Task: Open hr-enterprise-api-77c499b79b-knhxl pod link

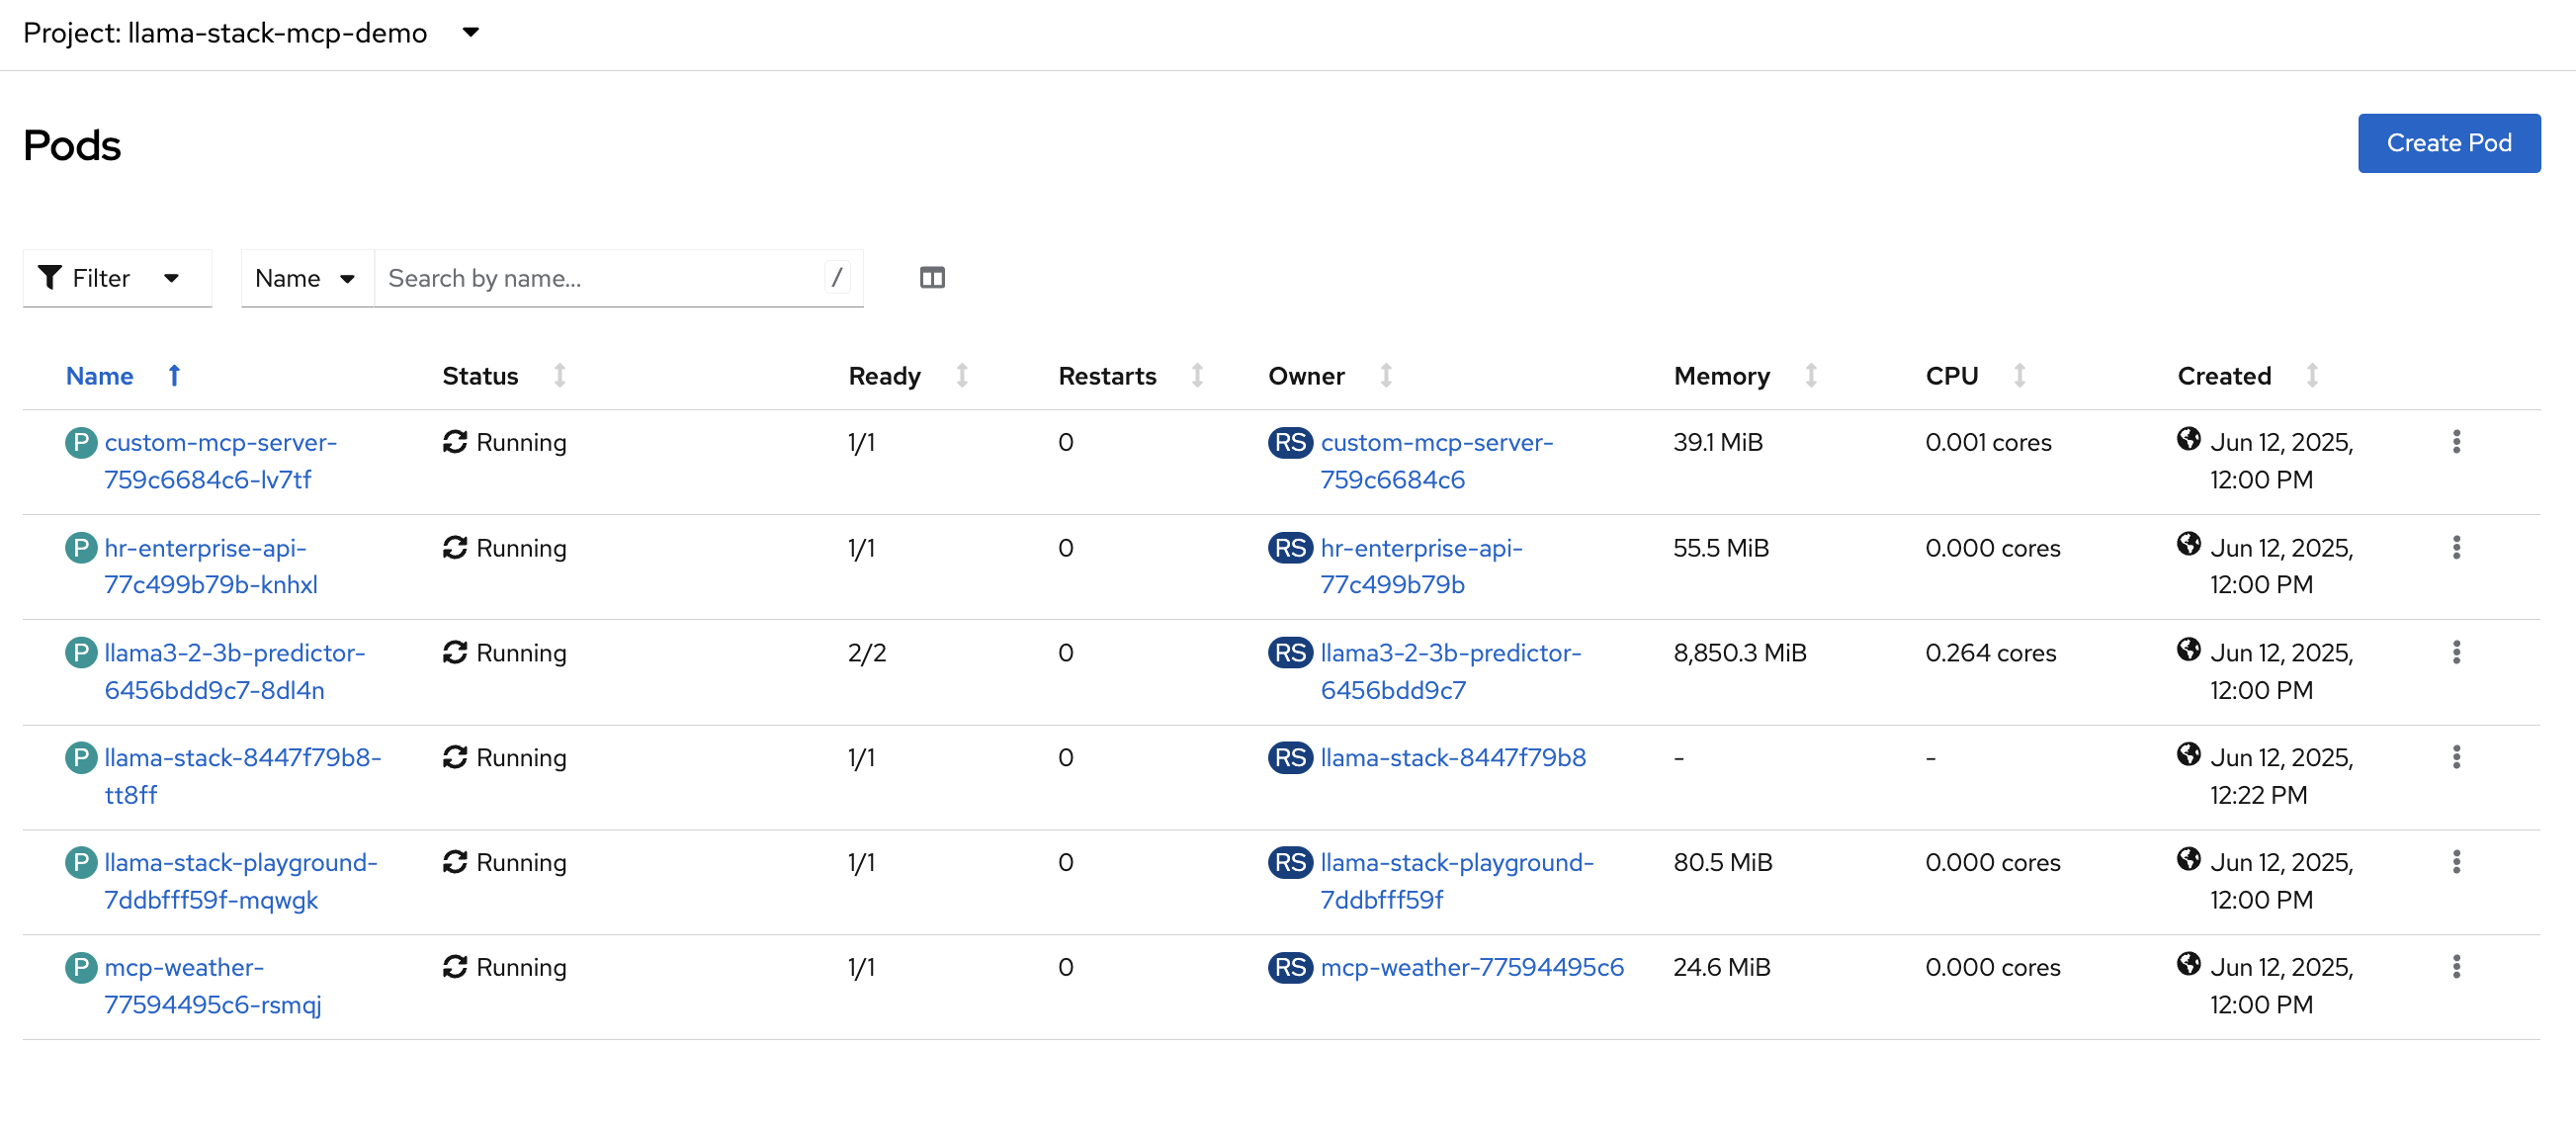Action: click(x=211, y=566)
